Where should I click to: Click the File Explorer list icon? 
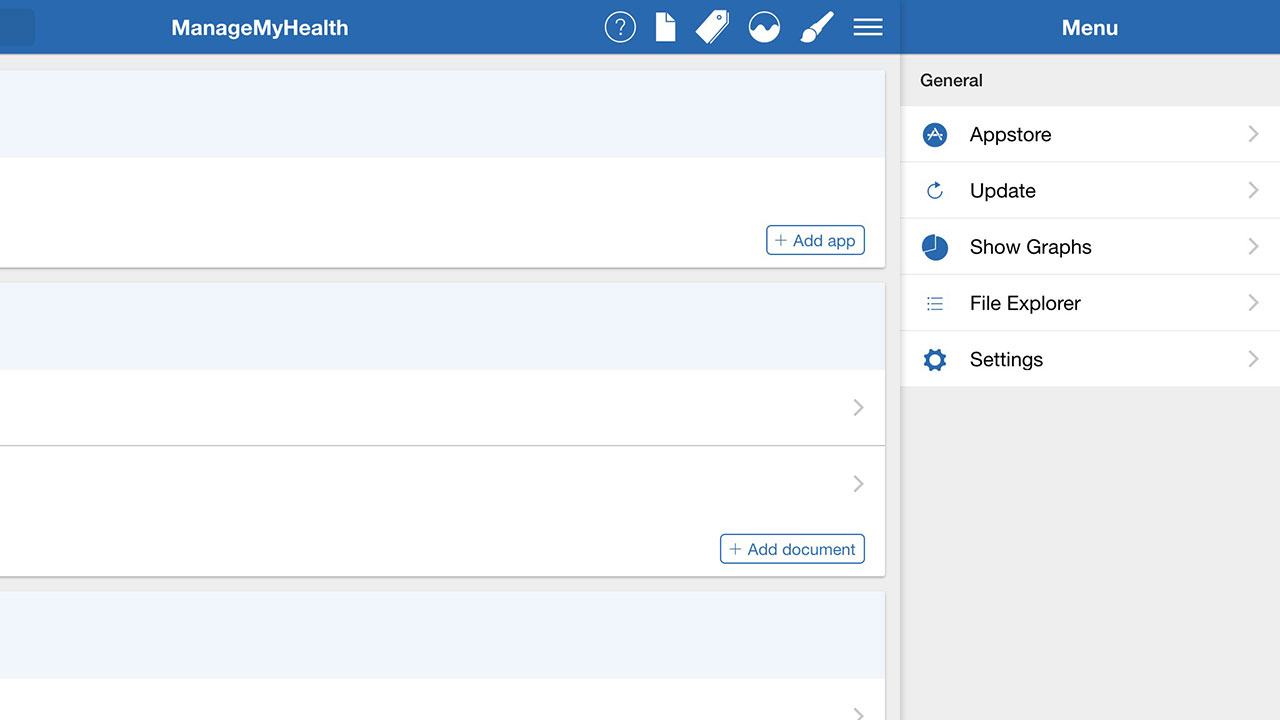coord(935,303)
